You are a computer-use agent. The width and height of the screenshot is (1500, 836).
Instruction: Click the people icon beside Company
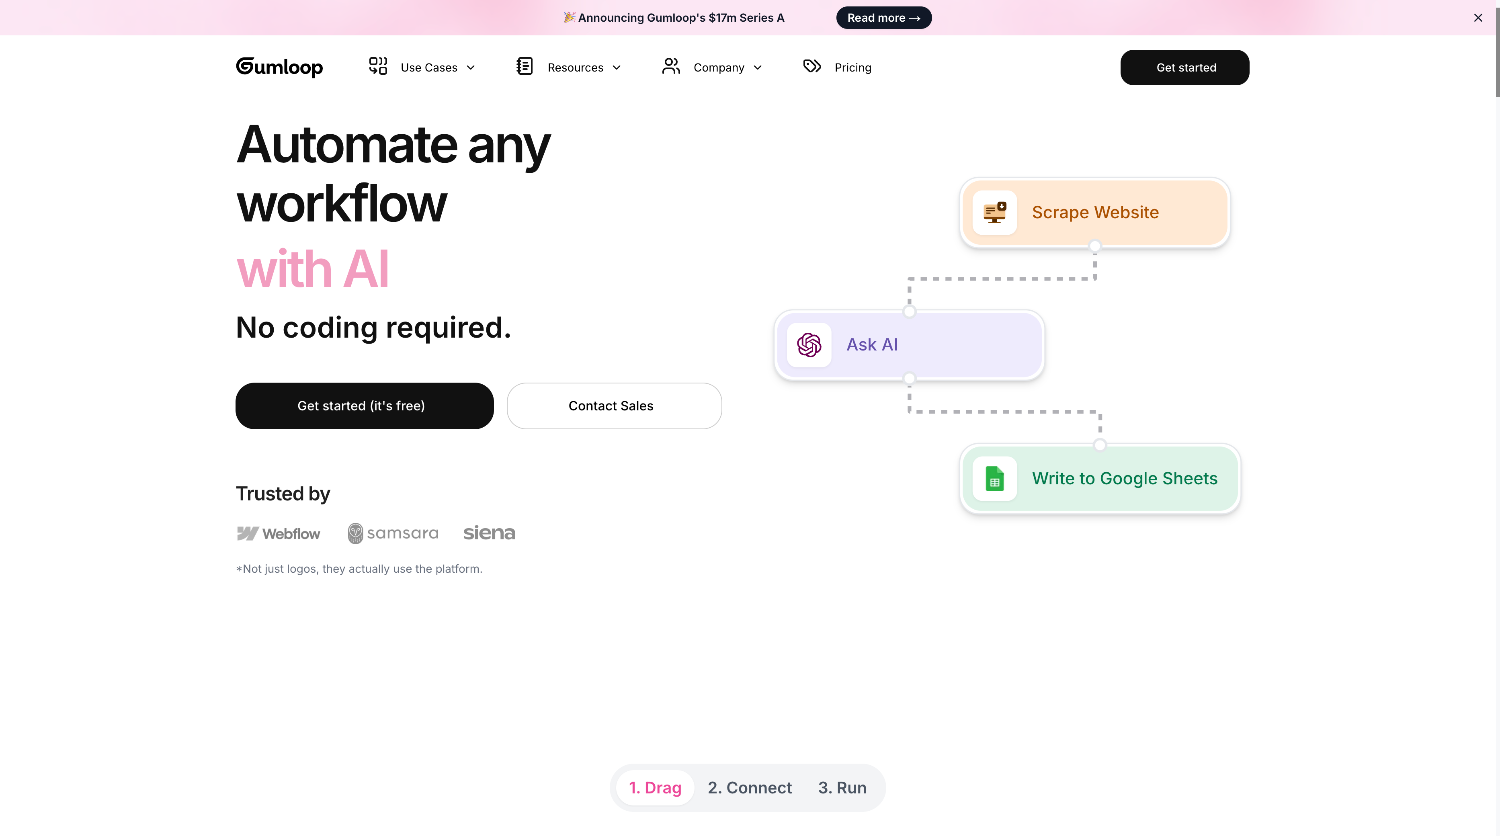[x=670, y=66]
